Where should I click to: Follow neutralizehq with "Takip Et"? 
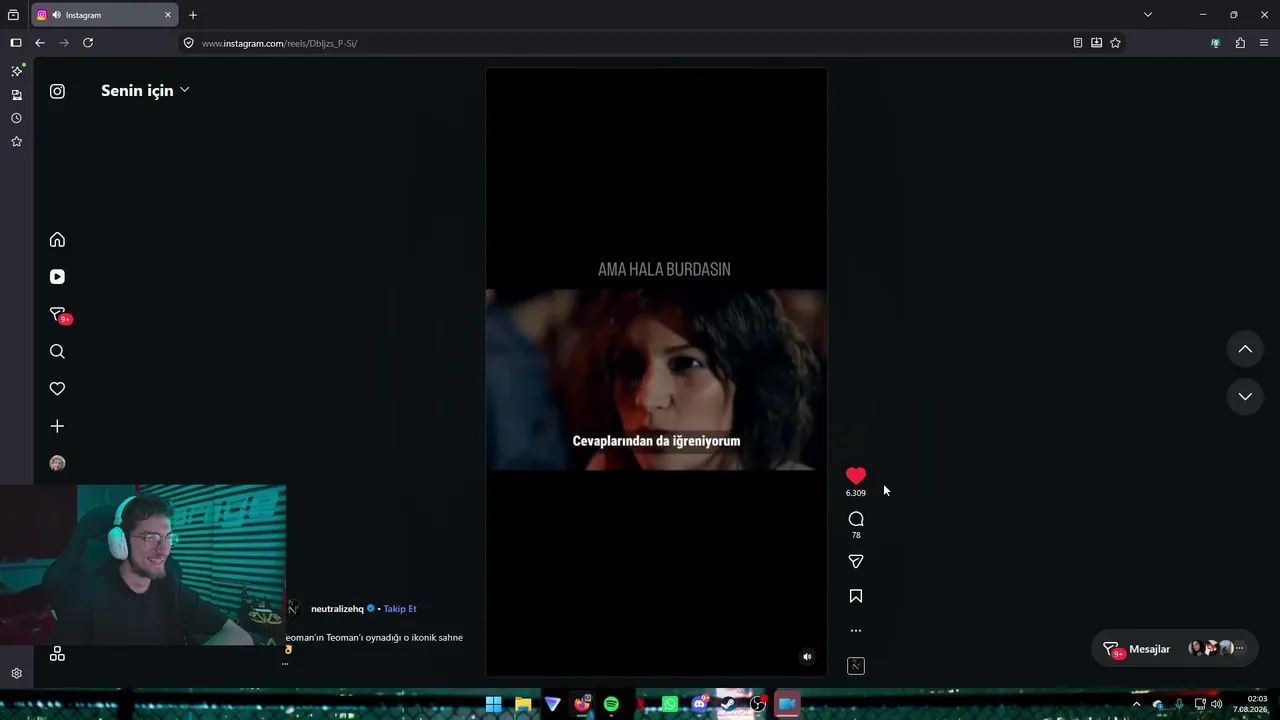tap(400, 609)
